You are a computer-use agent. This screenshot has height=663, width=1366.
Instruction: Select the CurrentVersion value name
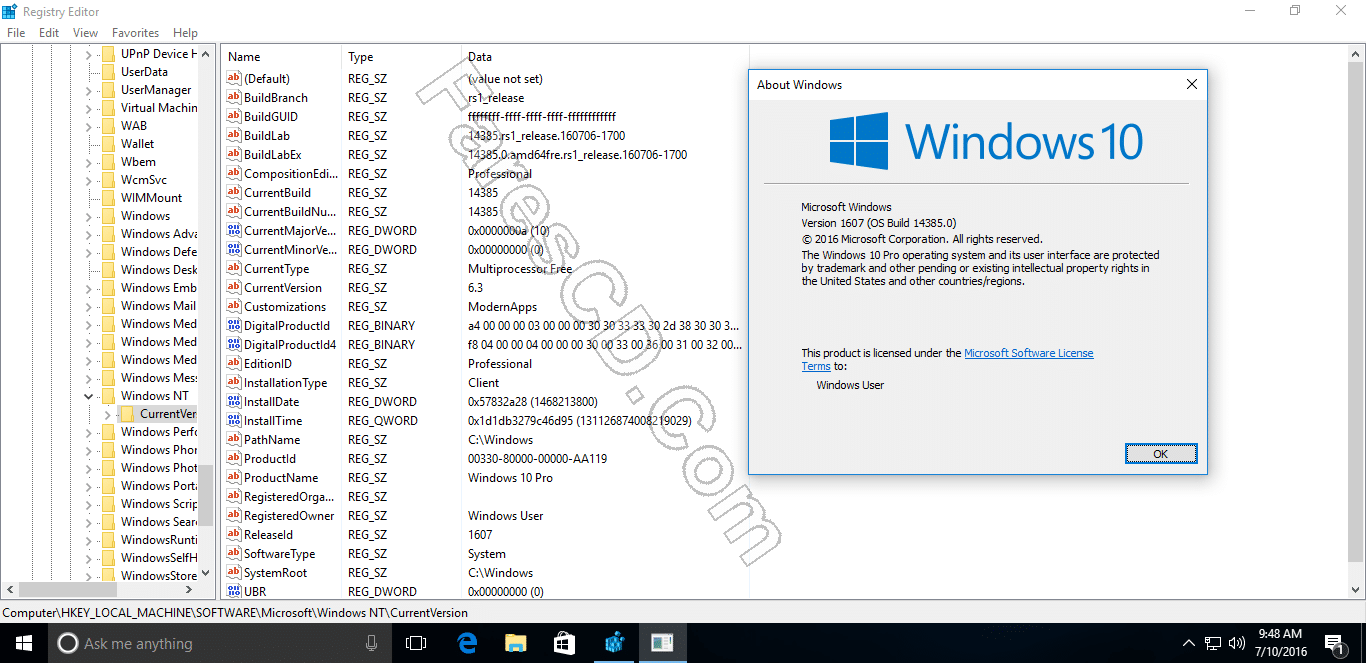[284, 288]
